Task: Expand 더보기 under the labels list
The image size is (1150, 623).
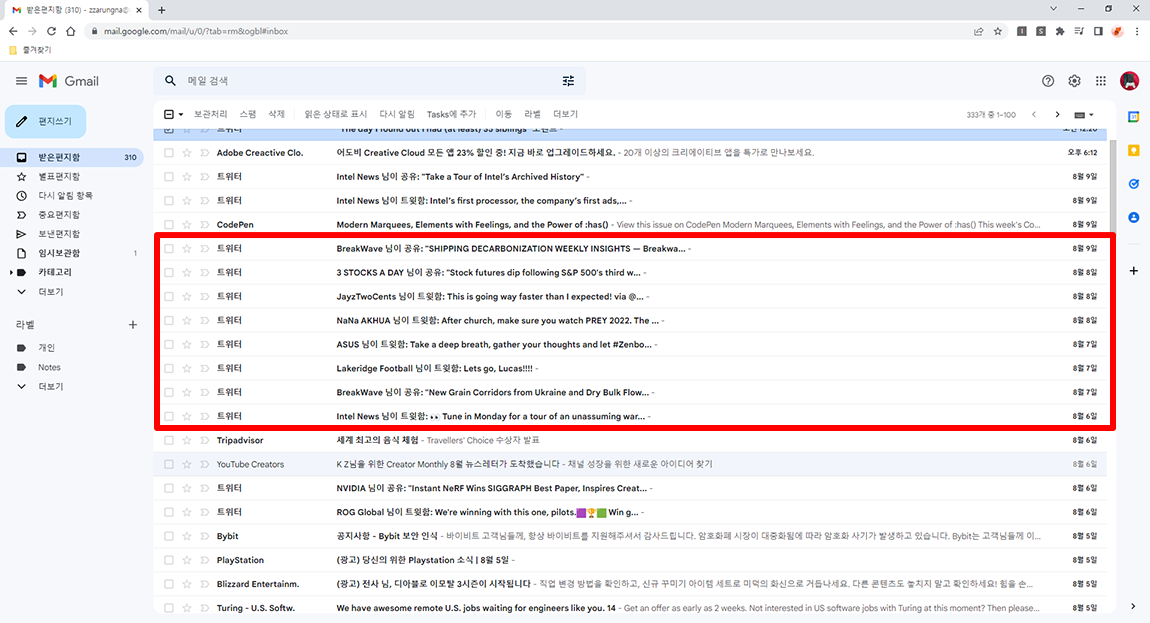Action: pyautogui.click(x=51, y=386)
